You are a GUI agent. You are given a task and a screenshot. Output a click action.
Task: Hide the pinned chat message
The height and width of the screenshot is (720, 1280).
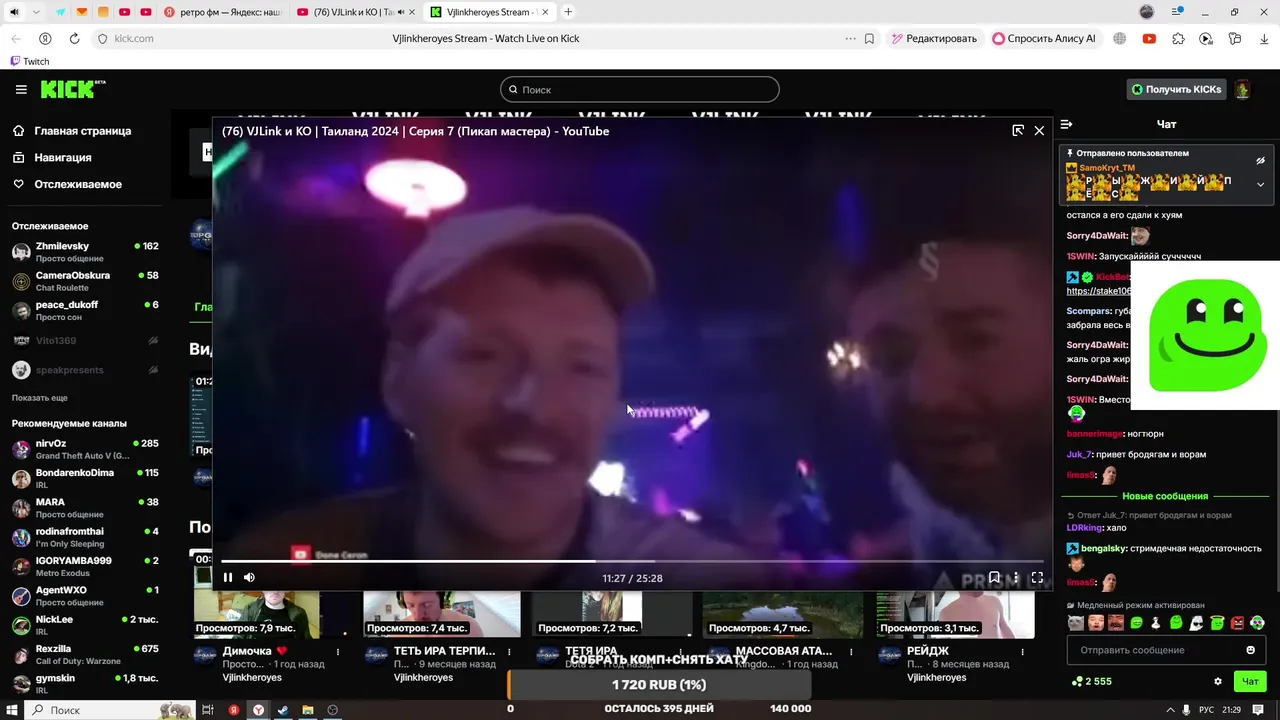point(1260,160)
